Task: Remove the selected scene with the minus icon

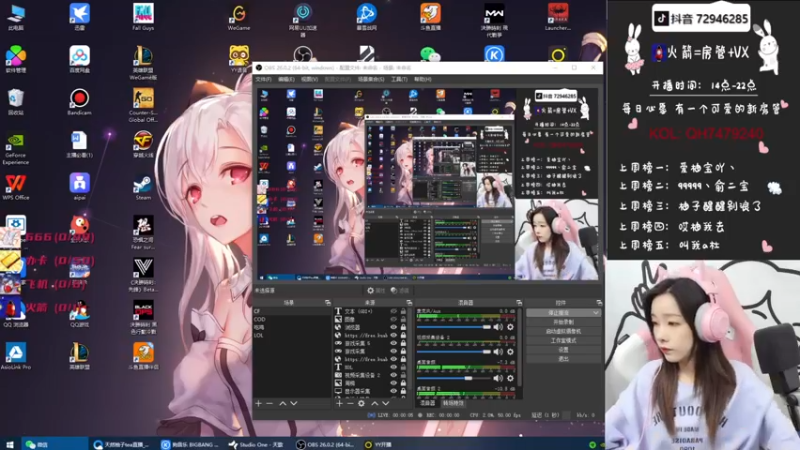Action: coord(269,404)
